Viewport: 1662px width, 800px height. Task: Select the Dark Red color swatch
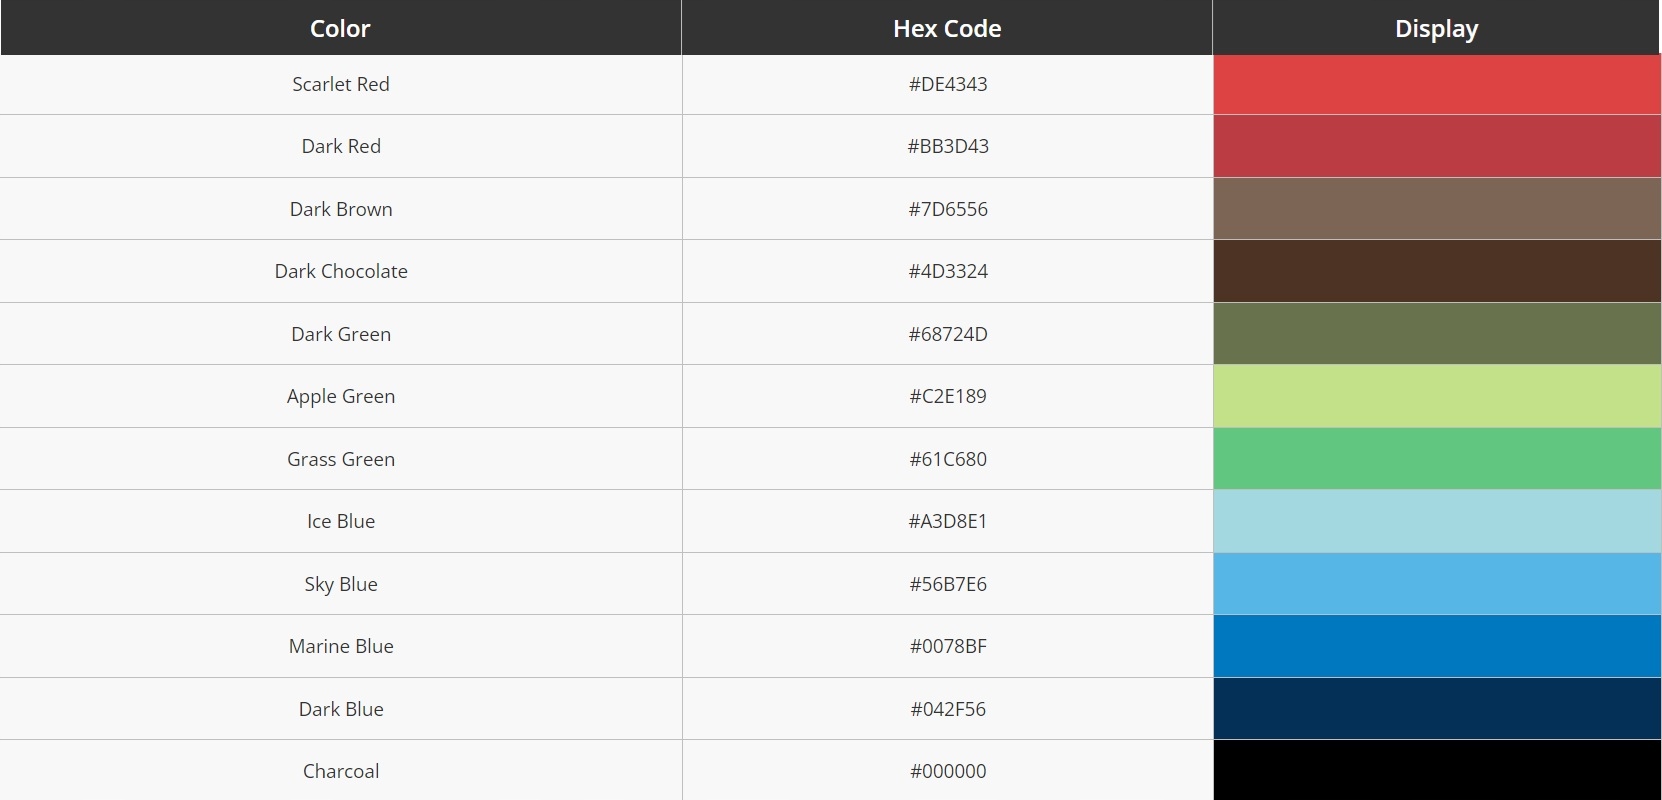click(x=1436, y=146)
